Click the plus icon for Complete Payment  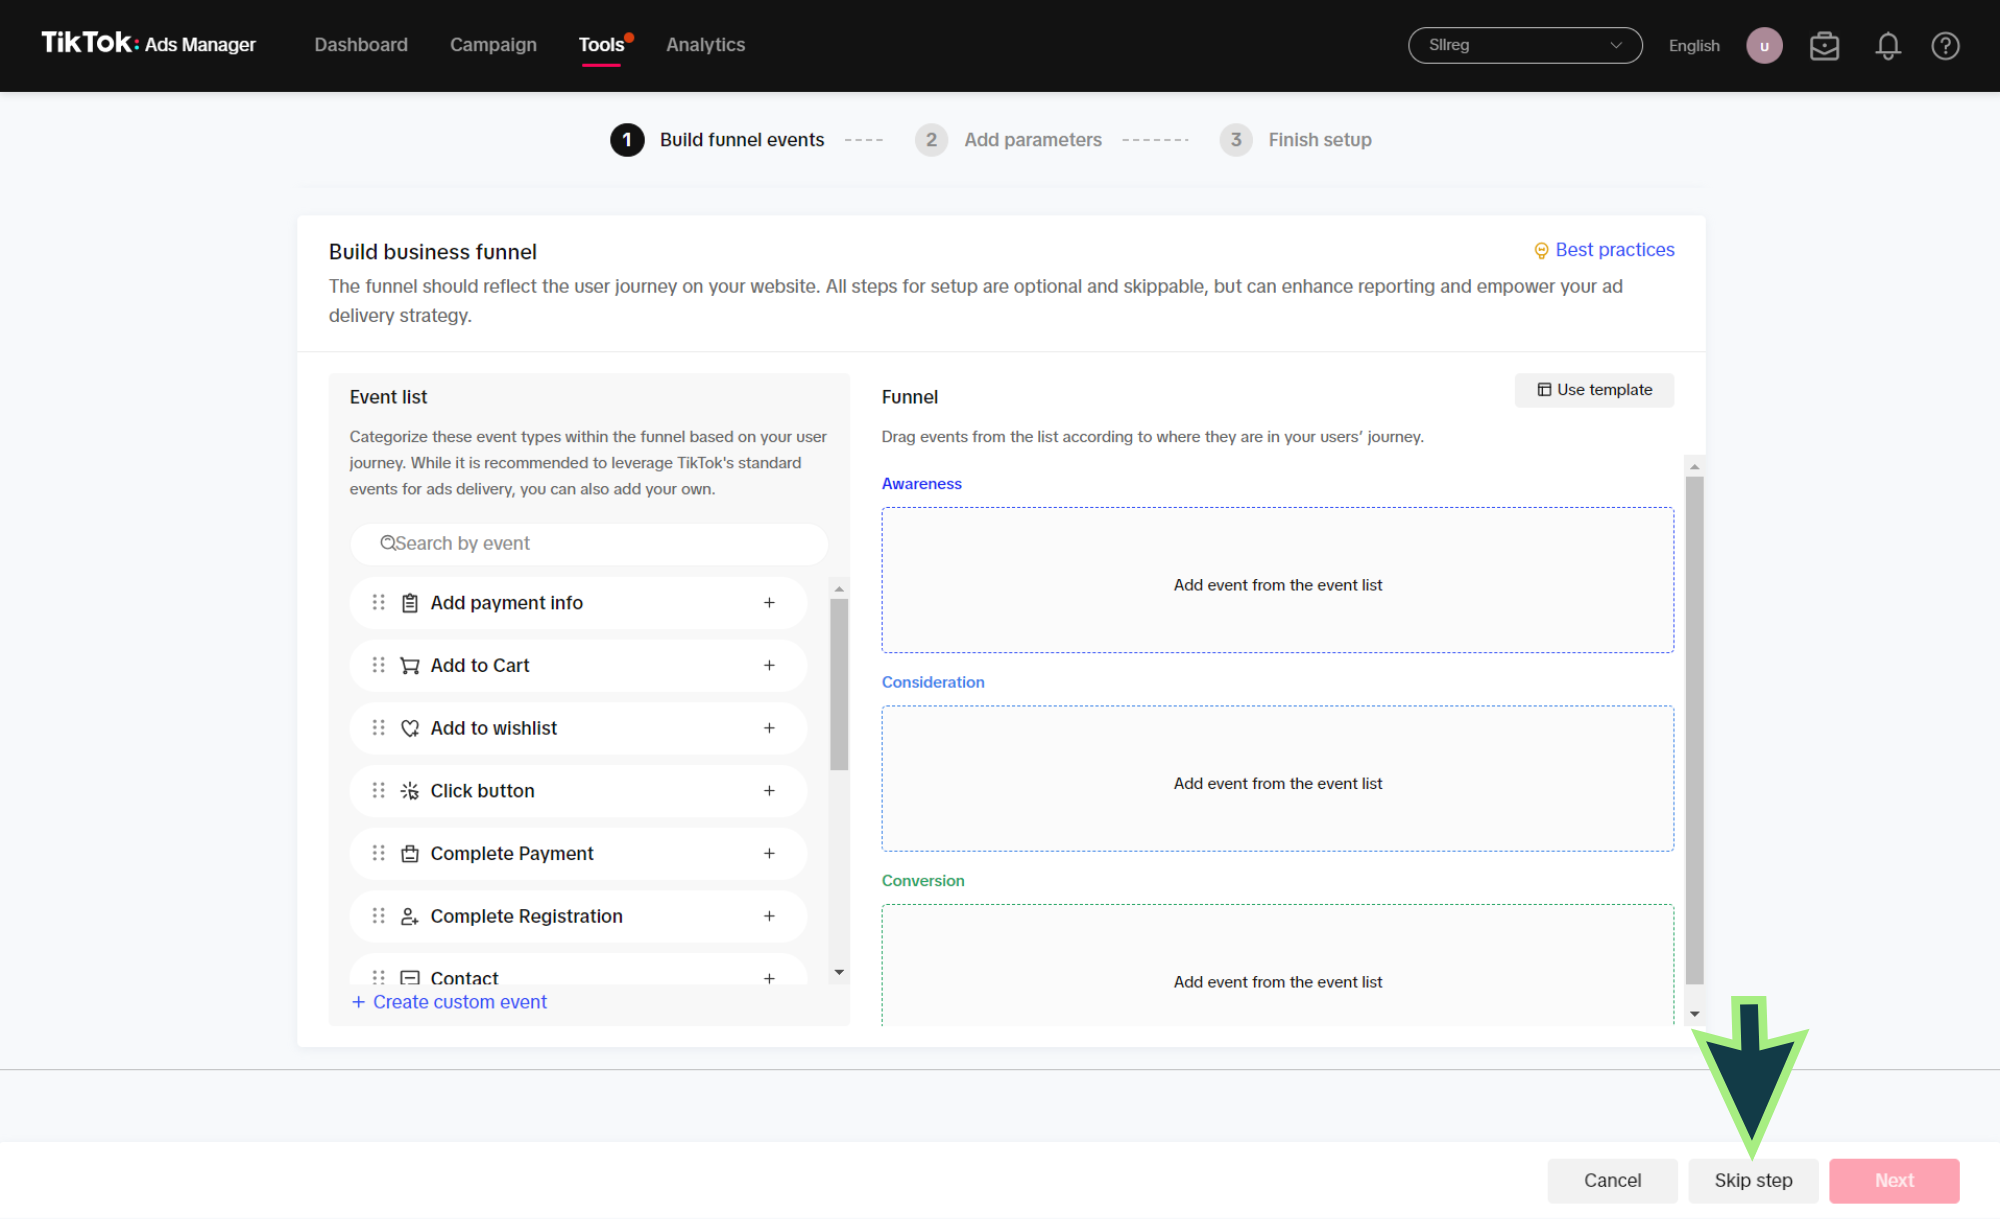pyautogui.click(x=769, y=854)
